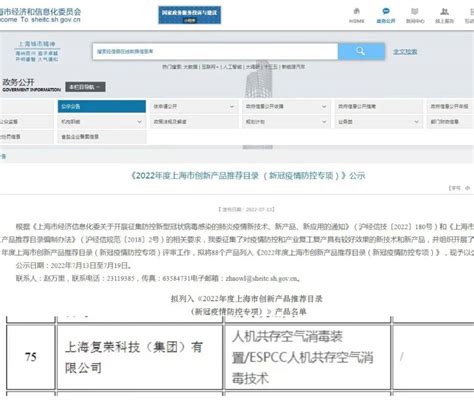Click the 政务公开 Government Information heading

coord(31,85)
